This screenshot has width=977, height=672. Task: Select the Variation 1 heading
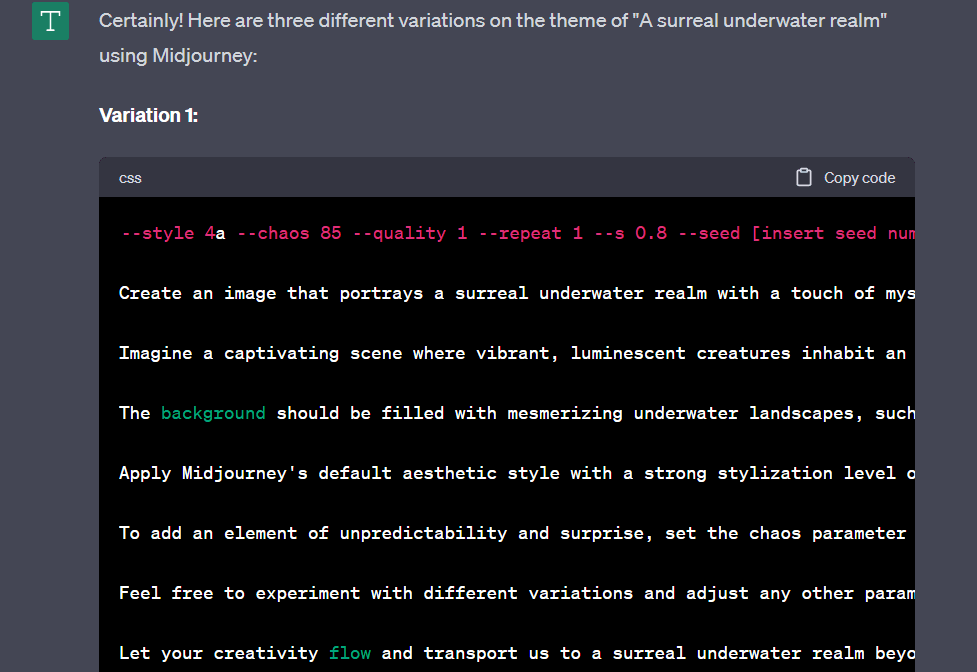149,115
